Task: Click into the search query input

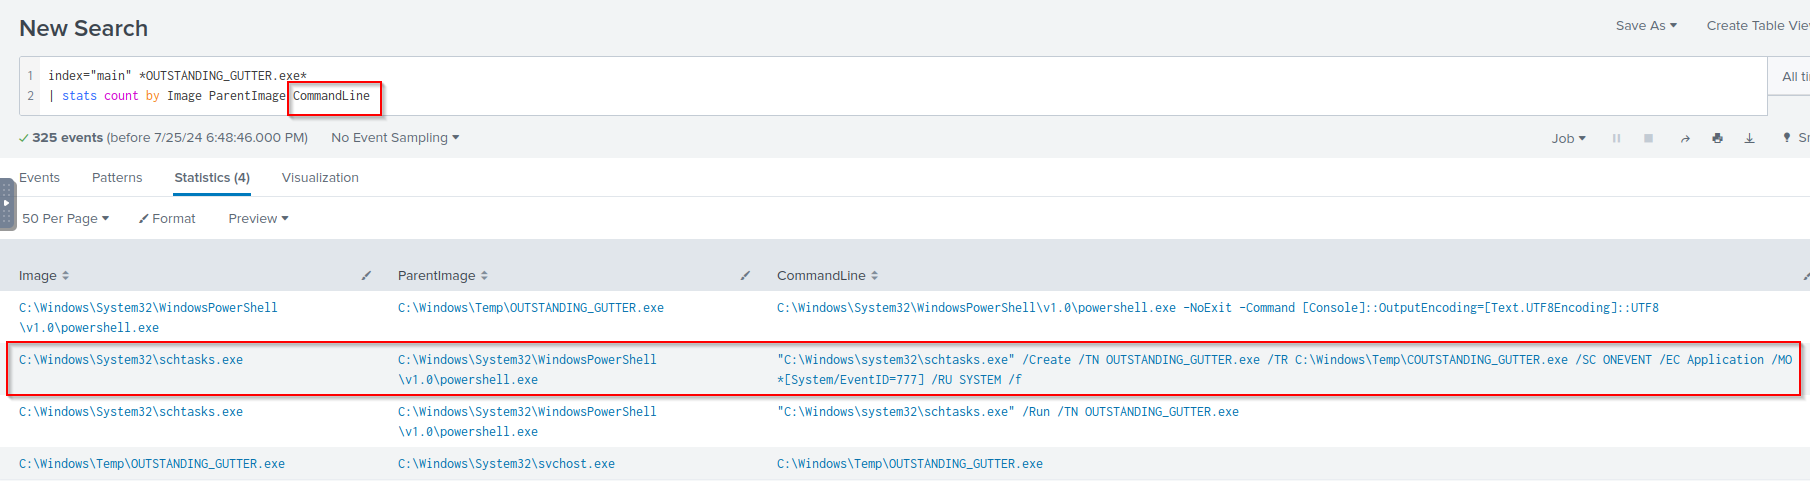Action: 900,86
